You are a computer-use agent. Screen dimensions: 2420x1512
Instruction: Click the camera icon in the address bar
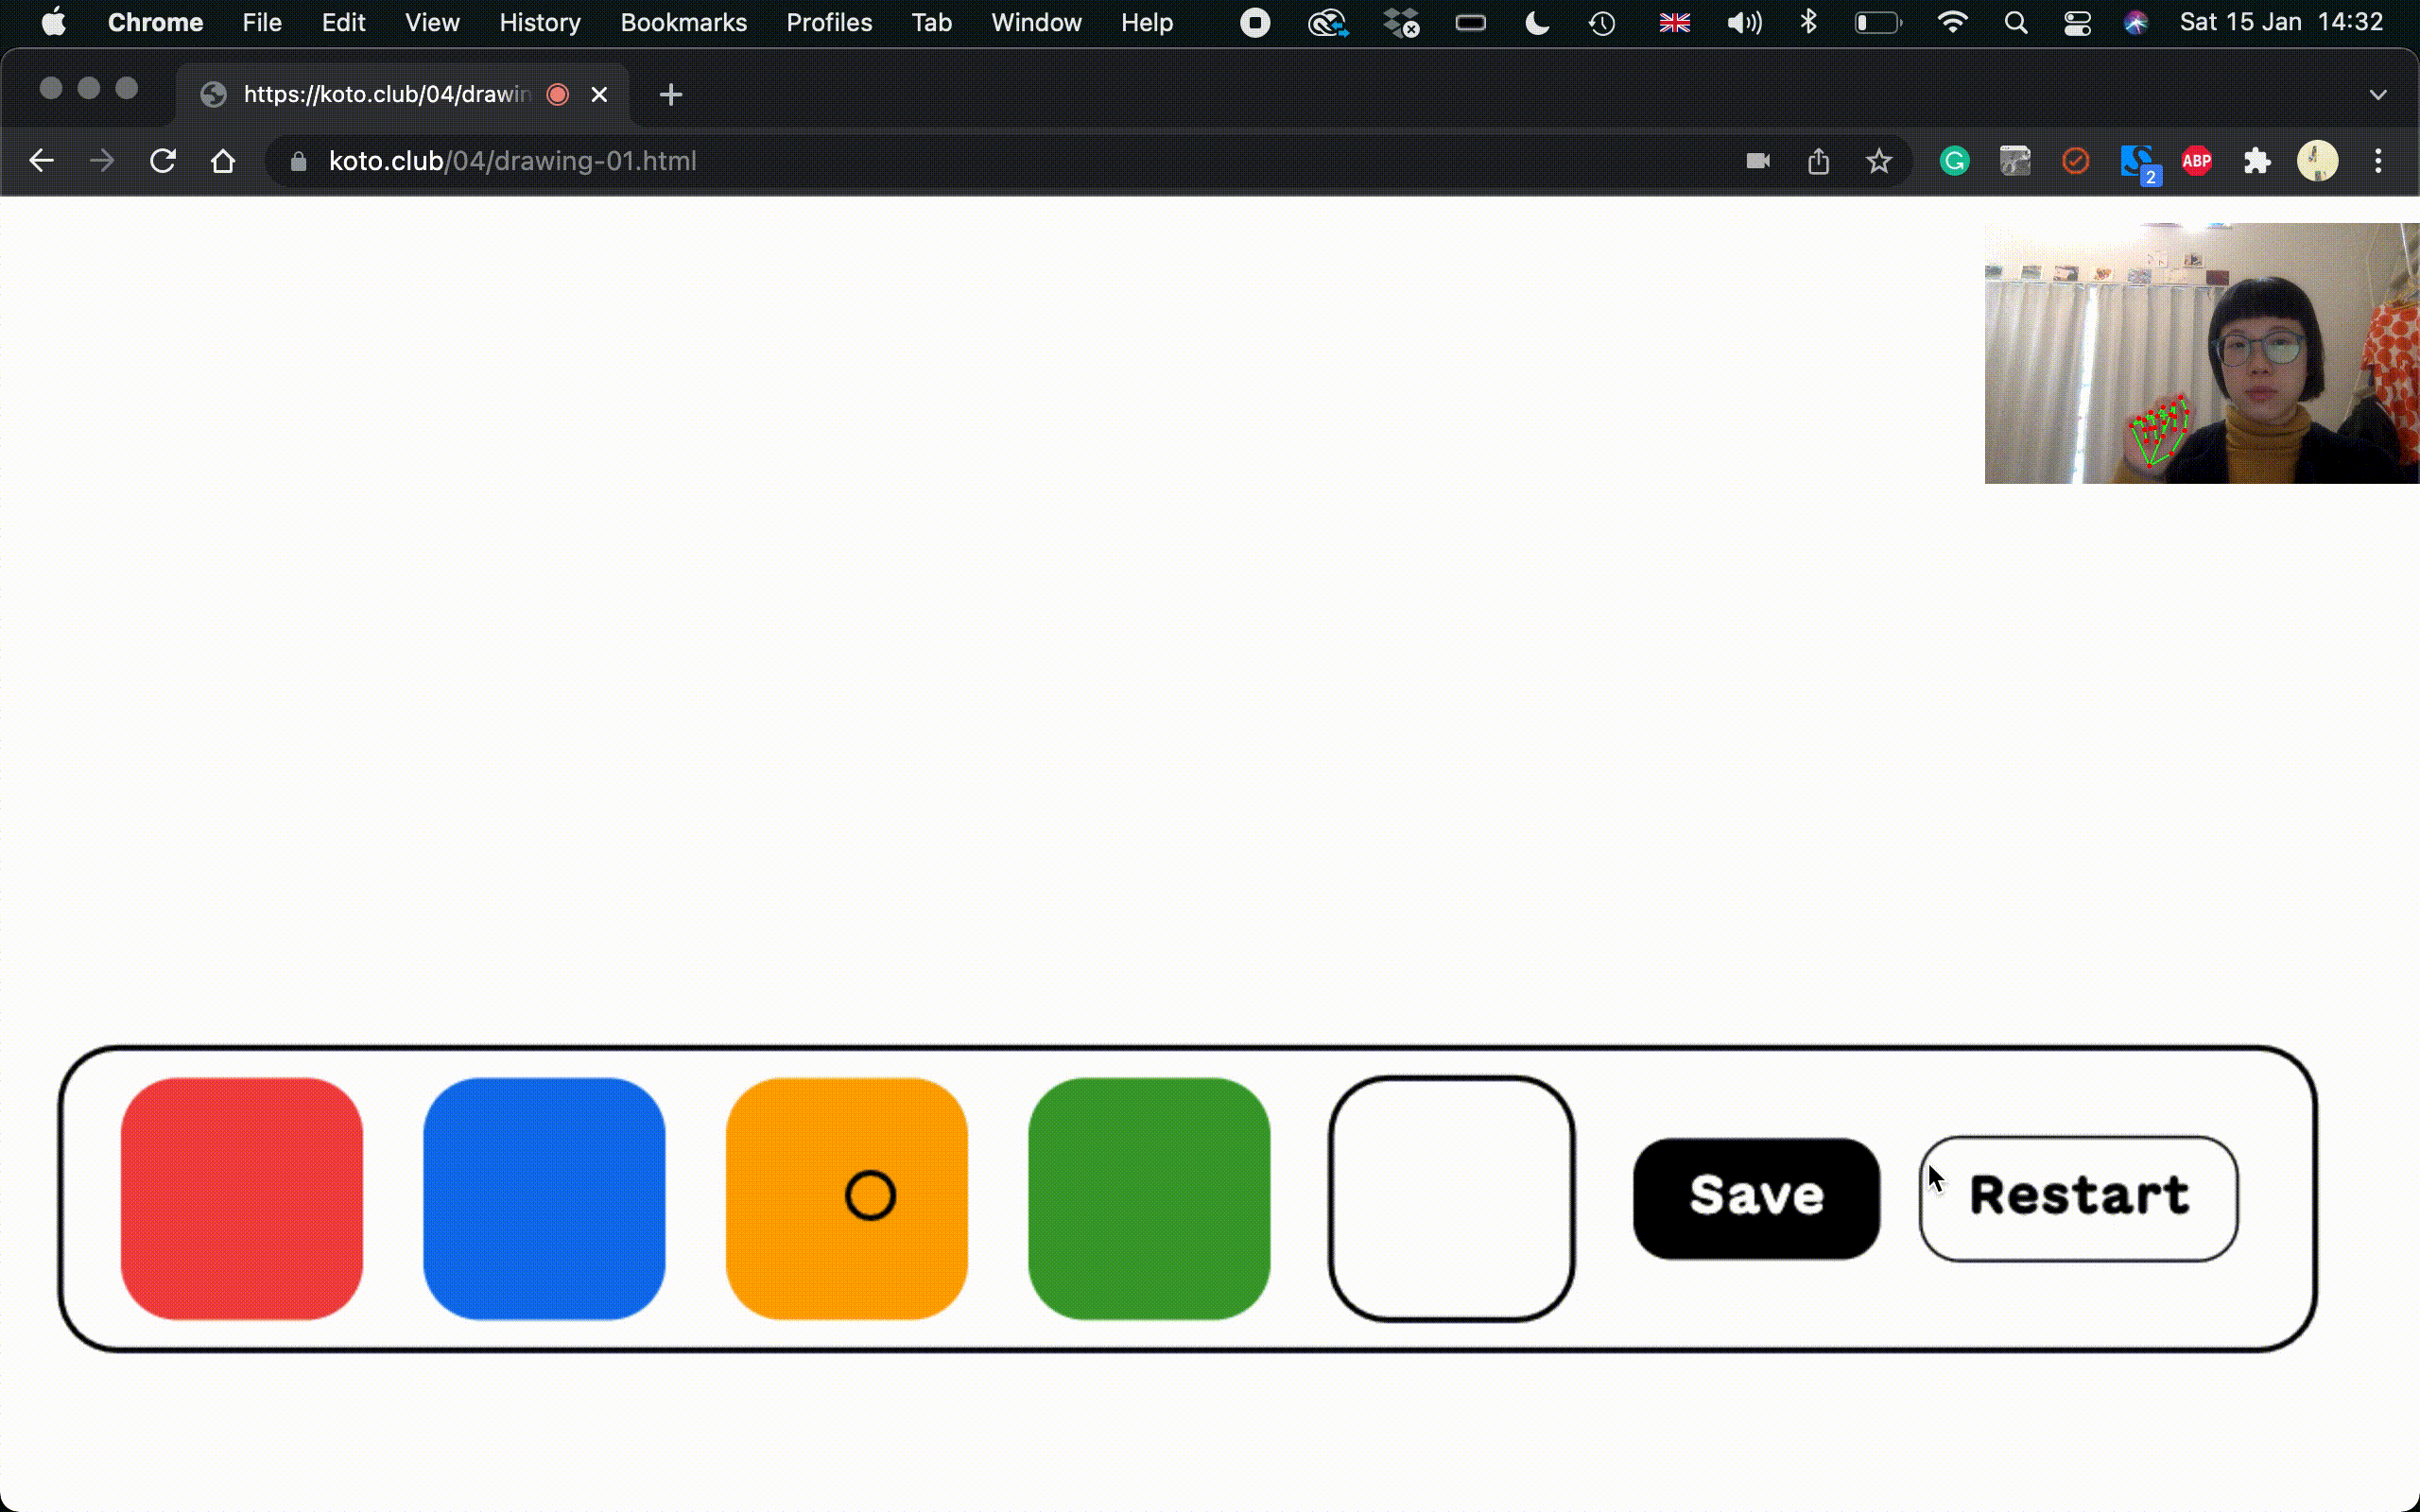(x=1758, y=161)
